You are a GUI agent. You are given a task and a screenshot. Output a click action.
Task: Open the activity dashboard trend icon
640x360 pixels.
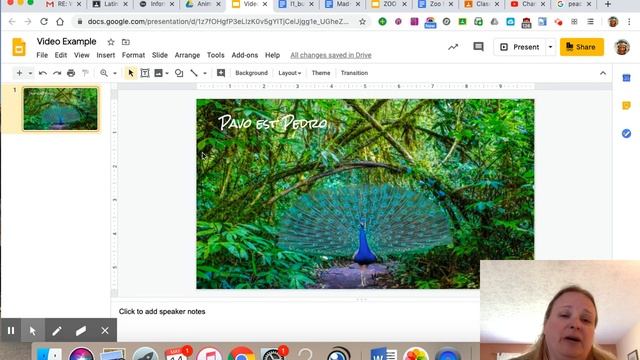(453, 47)
